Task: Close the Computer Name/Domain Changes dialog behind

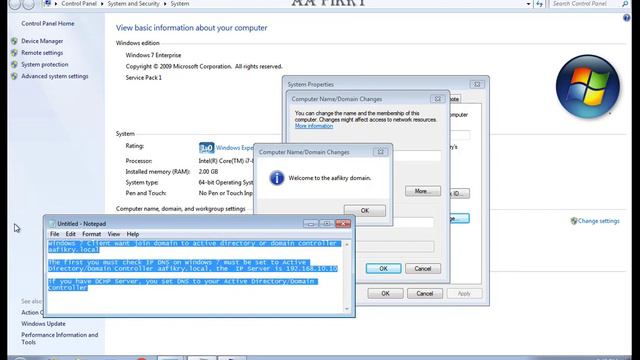Action: pos(438,99)
